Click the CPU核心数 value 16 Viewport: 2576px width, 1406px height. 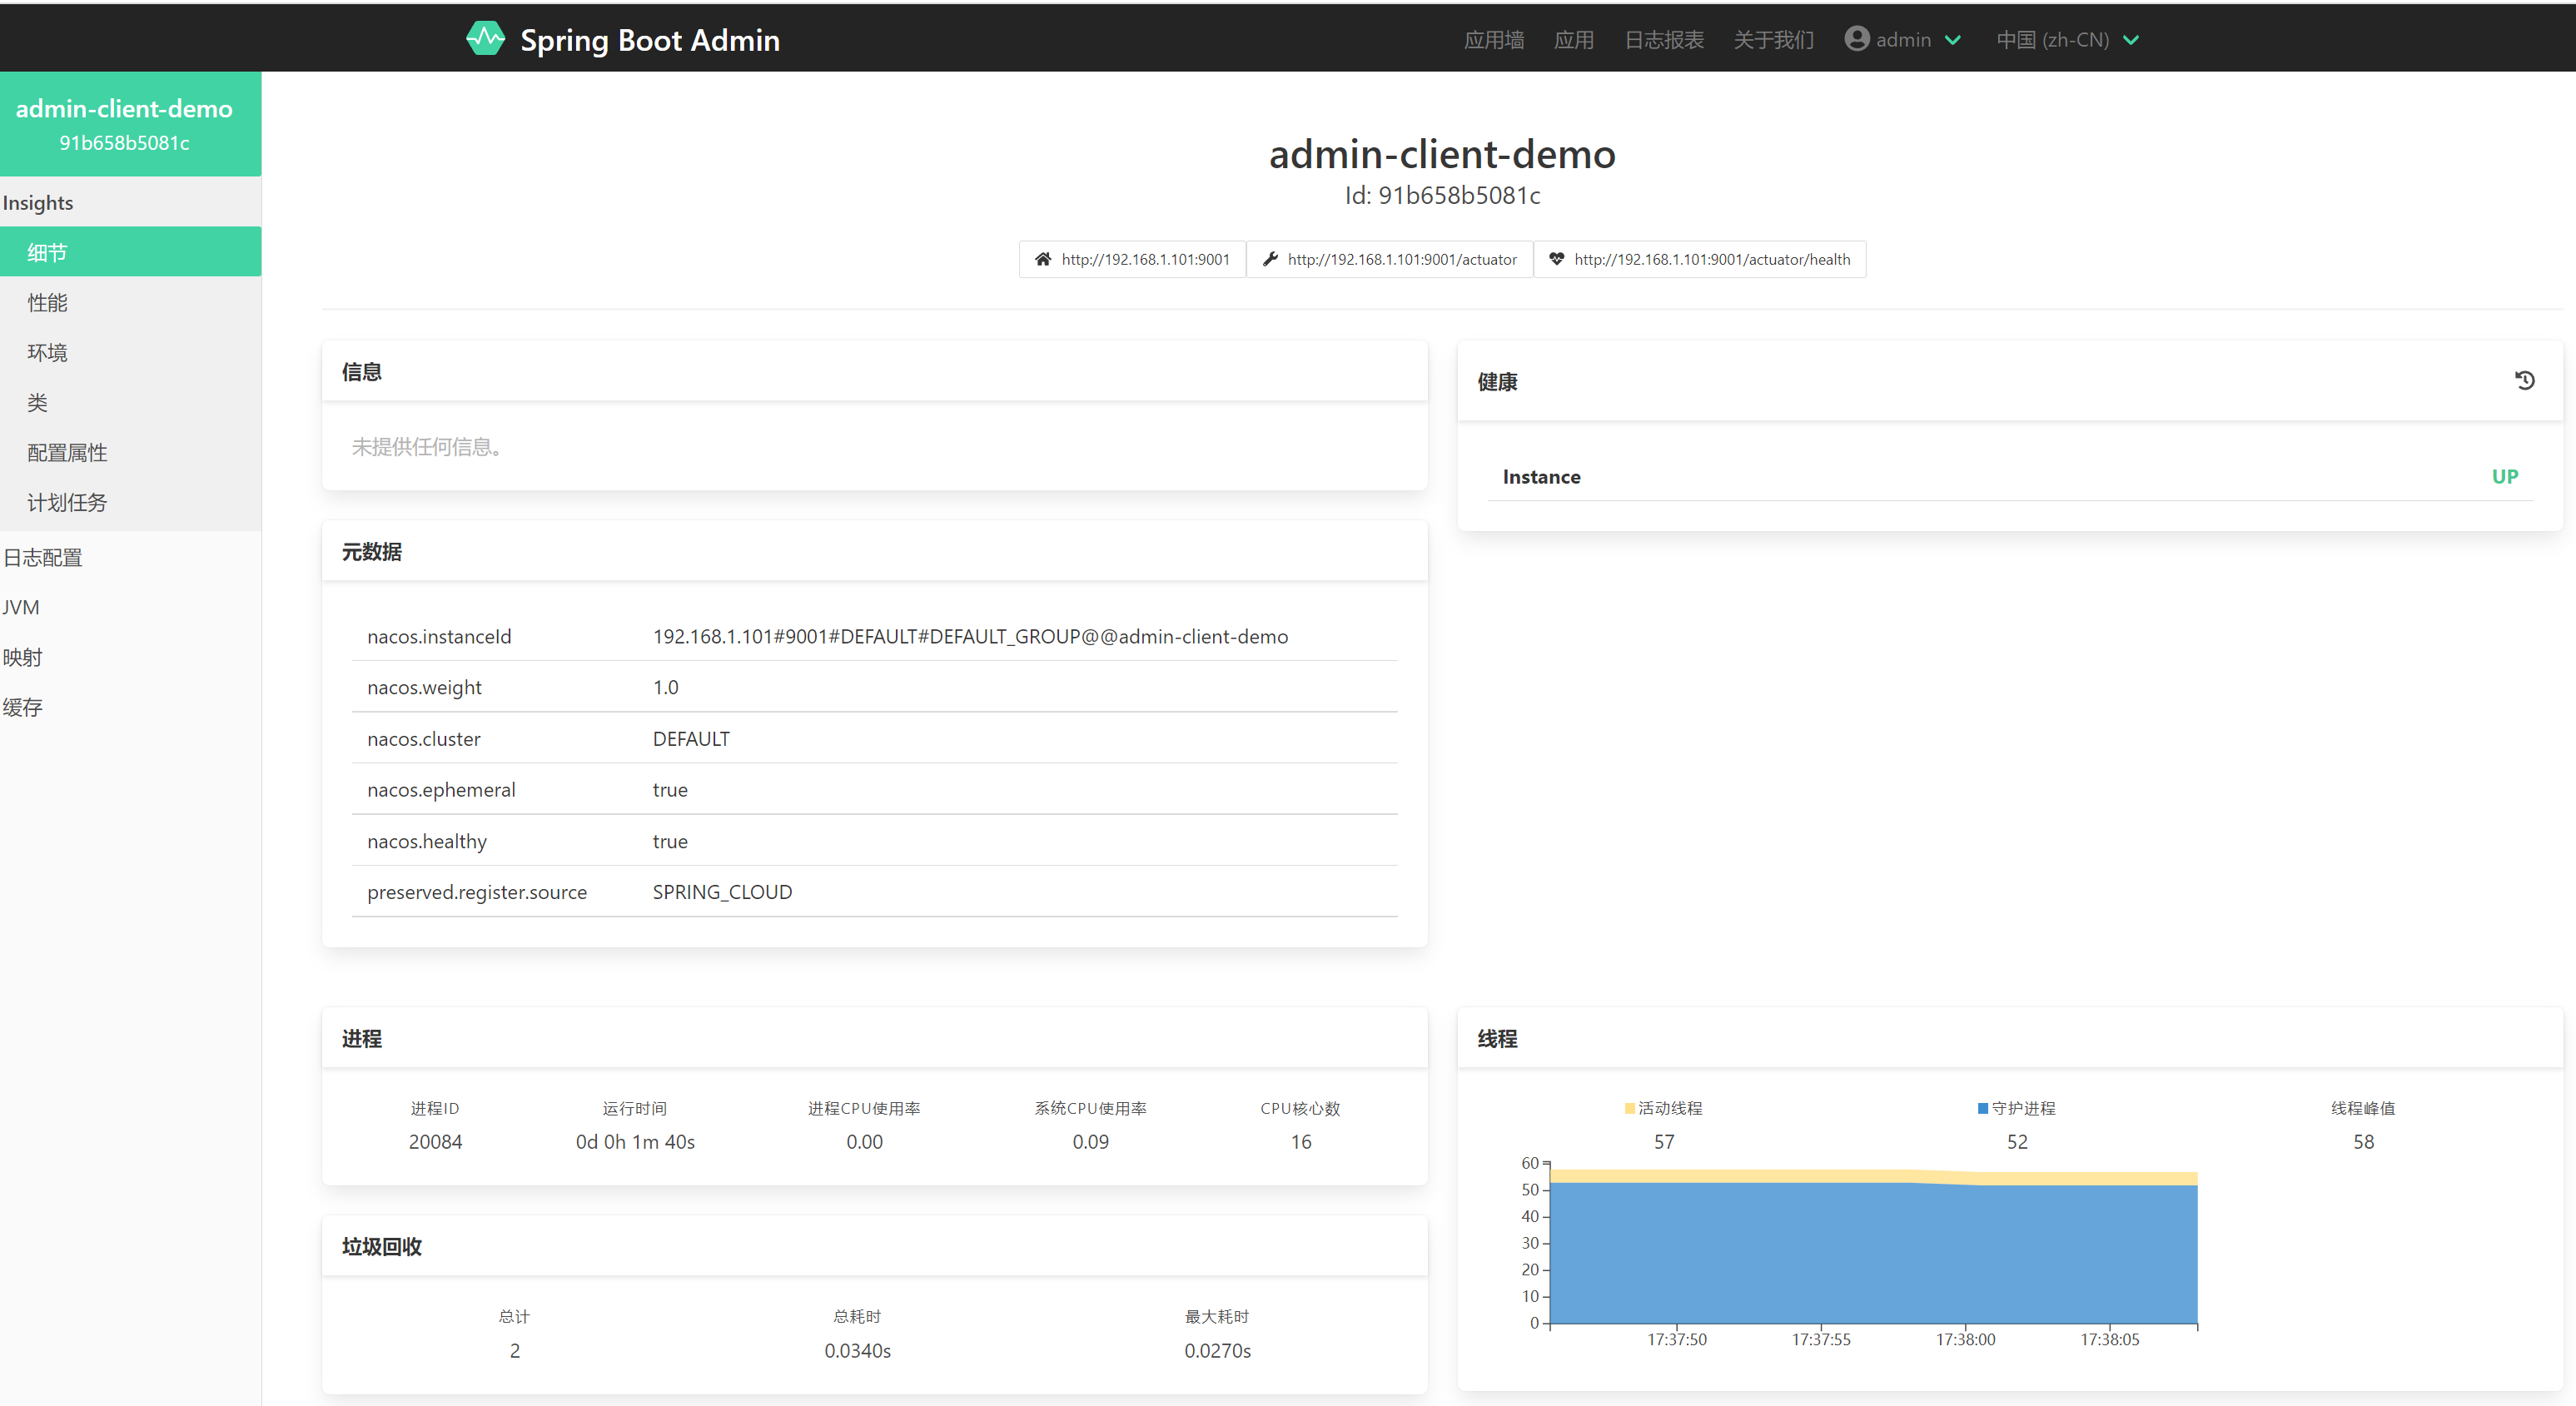click(x=1301, y=1142)
